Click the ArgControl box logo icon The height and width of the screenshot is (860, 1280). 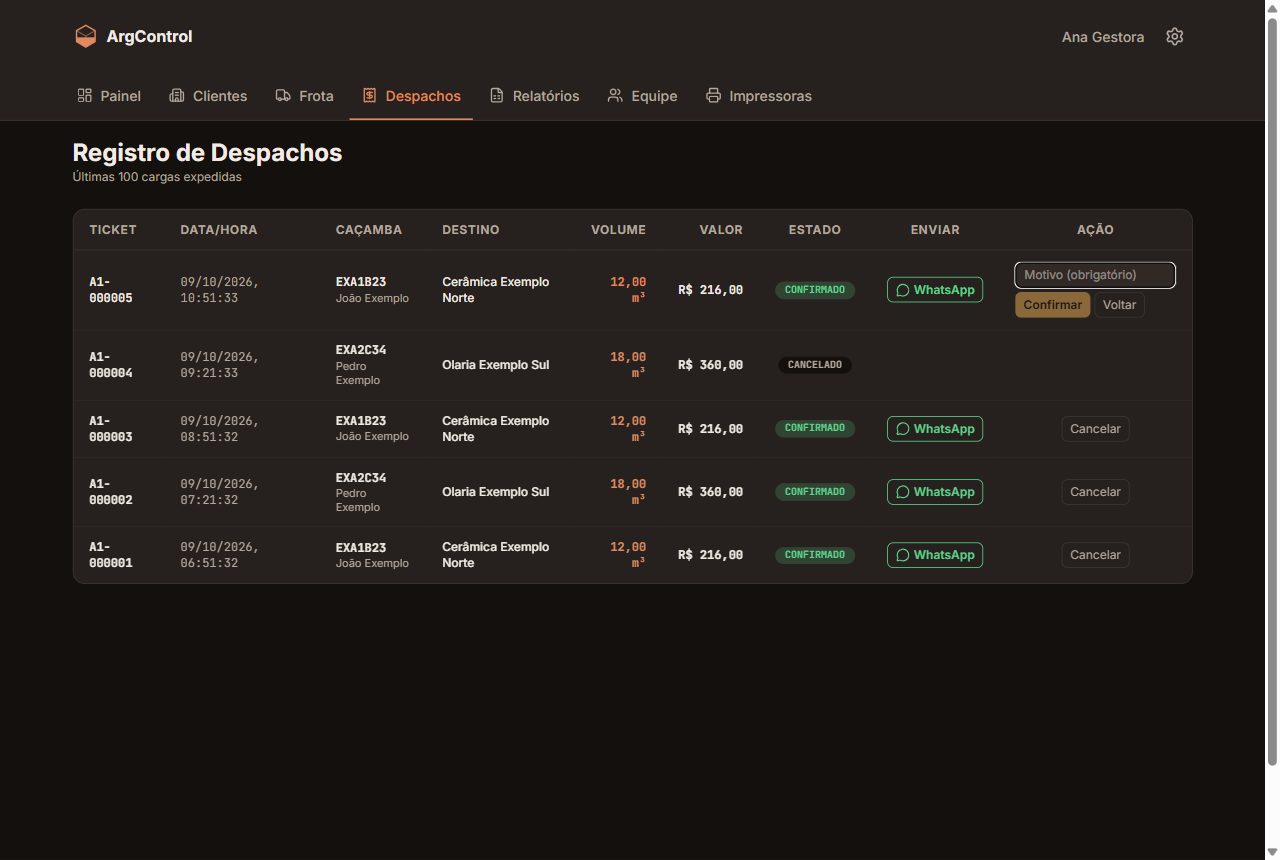(x=86, y=36)
